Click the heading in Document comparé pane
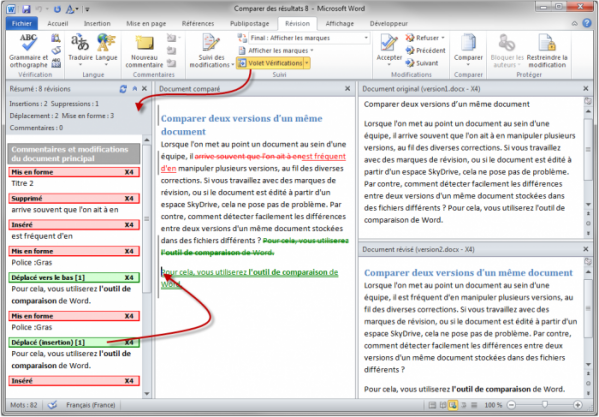 point(241,125)
